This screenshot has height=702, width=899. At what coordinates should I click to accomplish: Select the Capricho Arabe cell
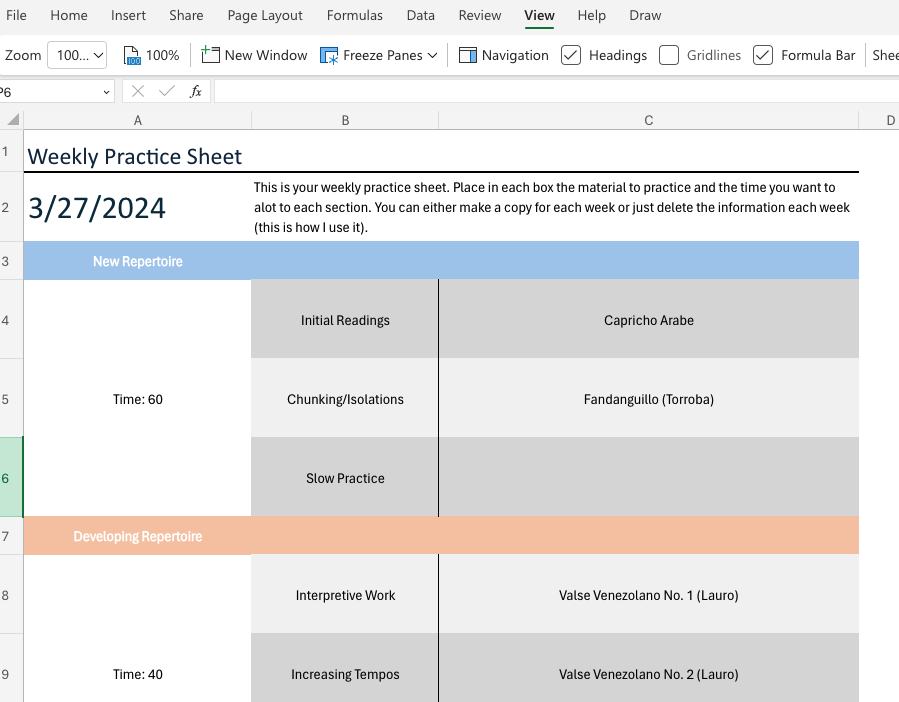click(649, 319)
